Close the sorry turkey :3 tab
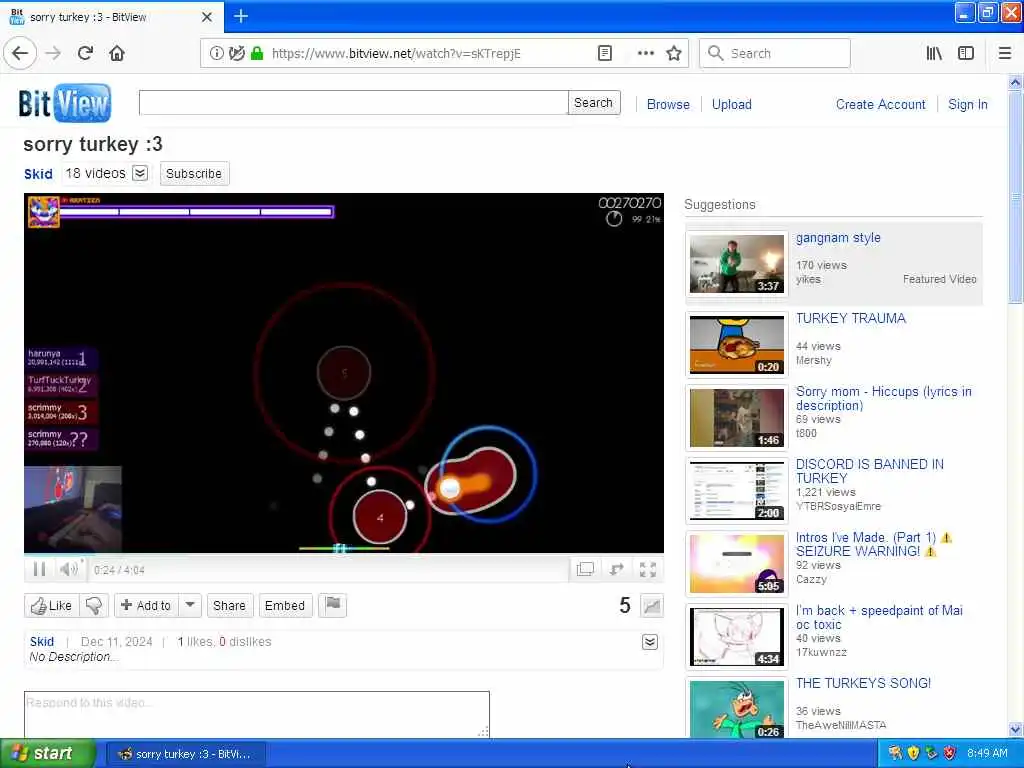Image resolution: width=1024 pixels, height=768 pixels. coord(207,17)
